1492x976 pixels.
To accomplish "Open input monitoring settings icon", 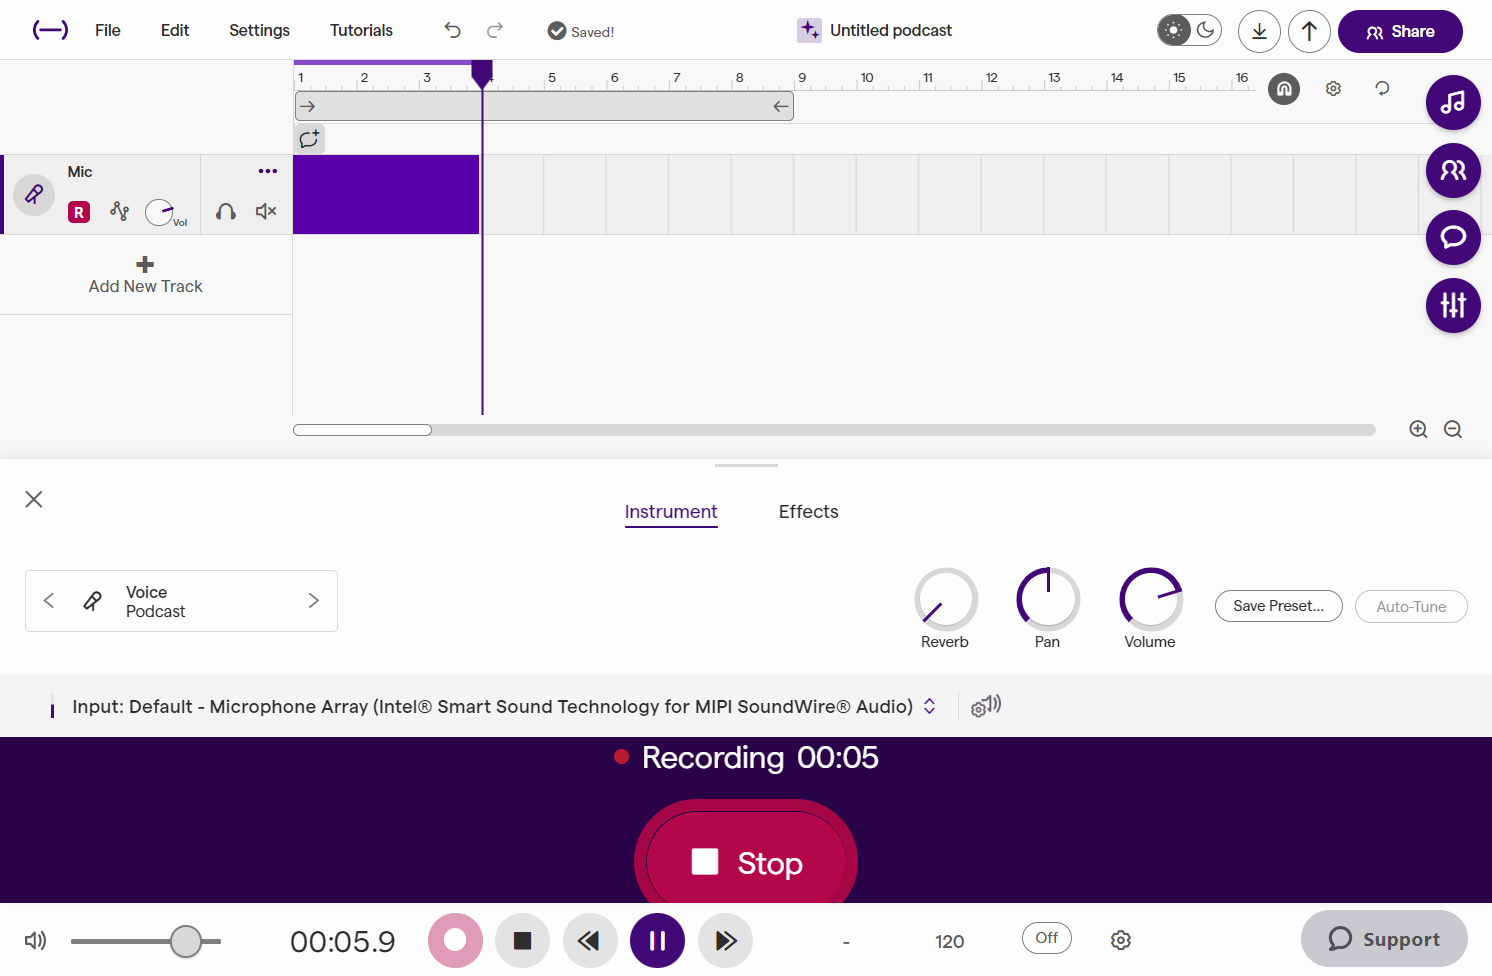I will click(986, 706).
